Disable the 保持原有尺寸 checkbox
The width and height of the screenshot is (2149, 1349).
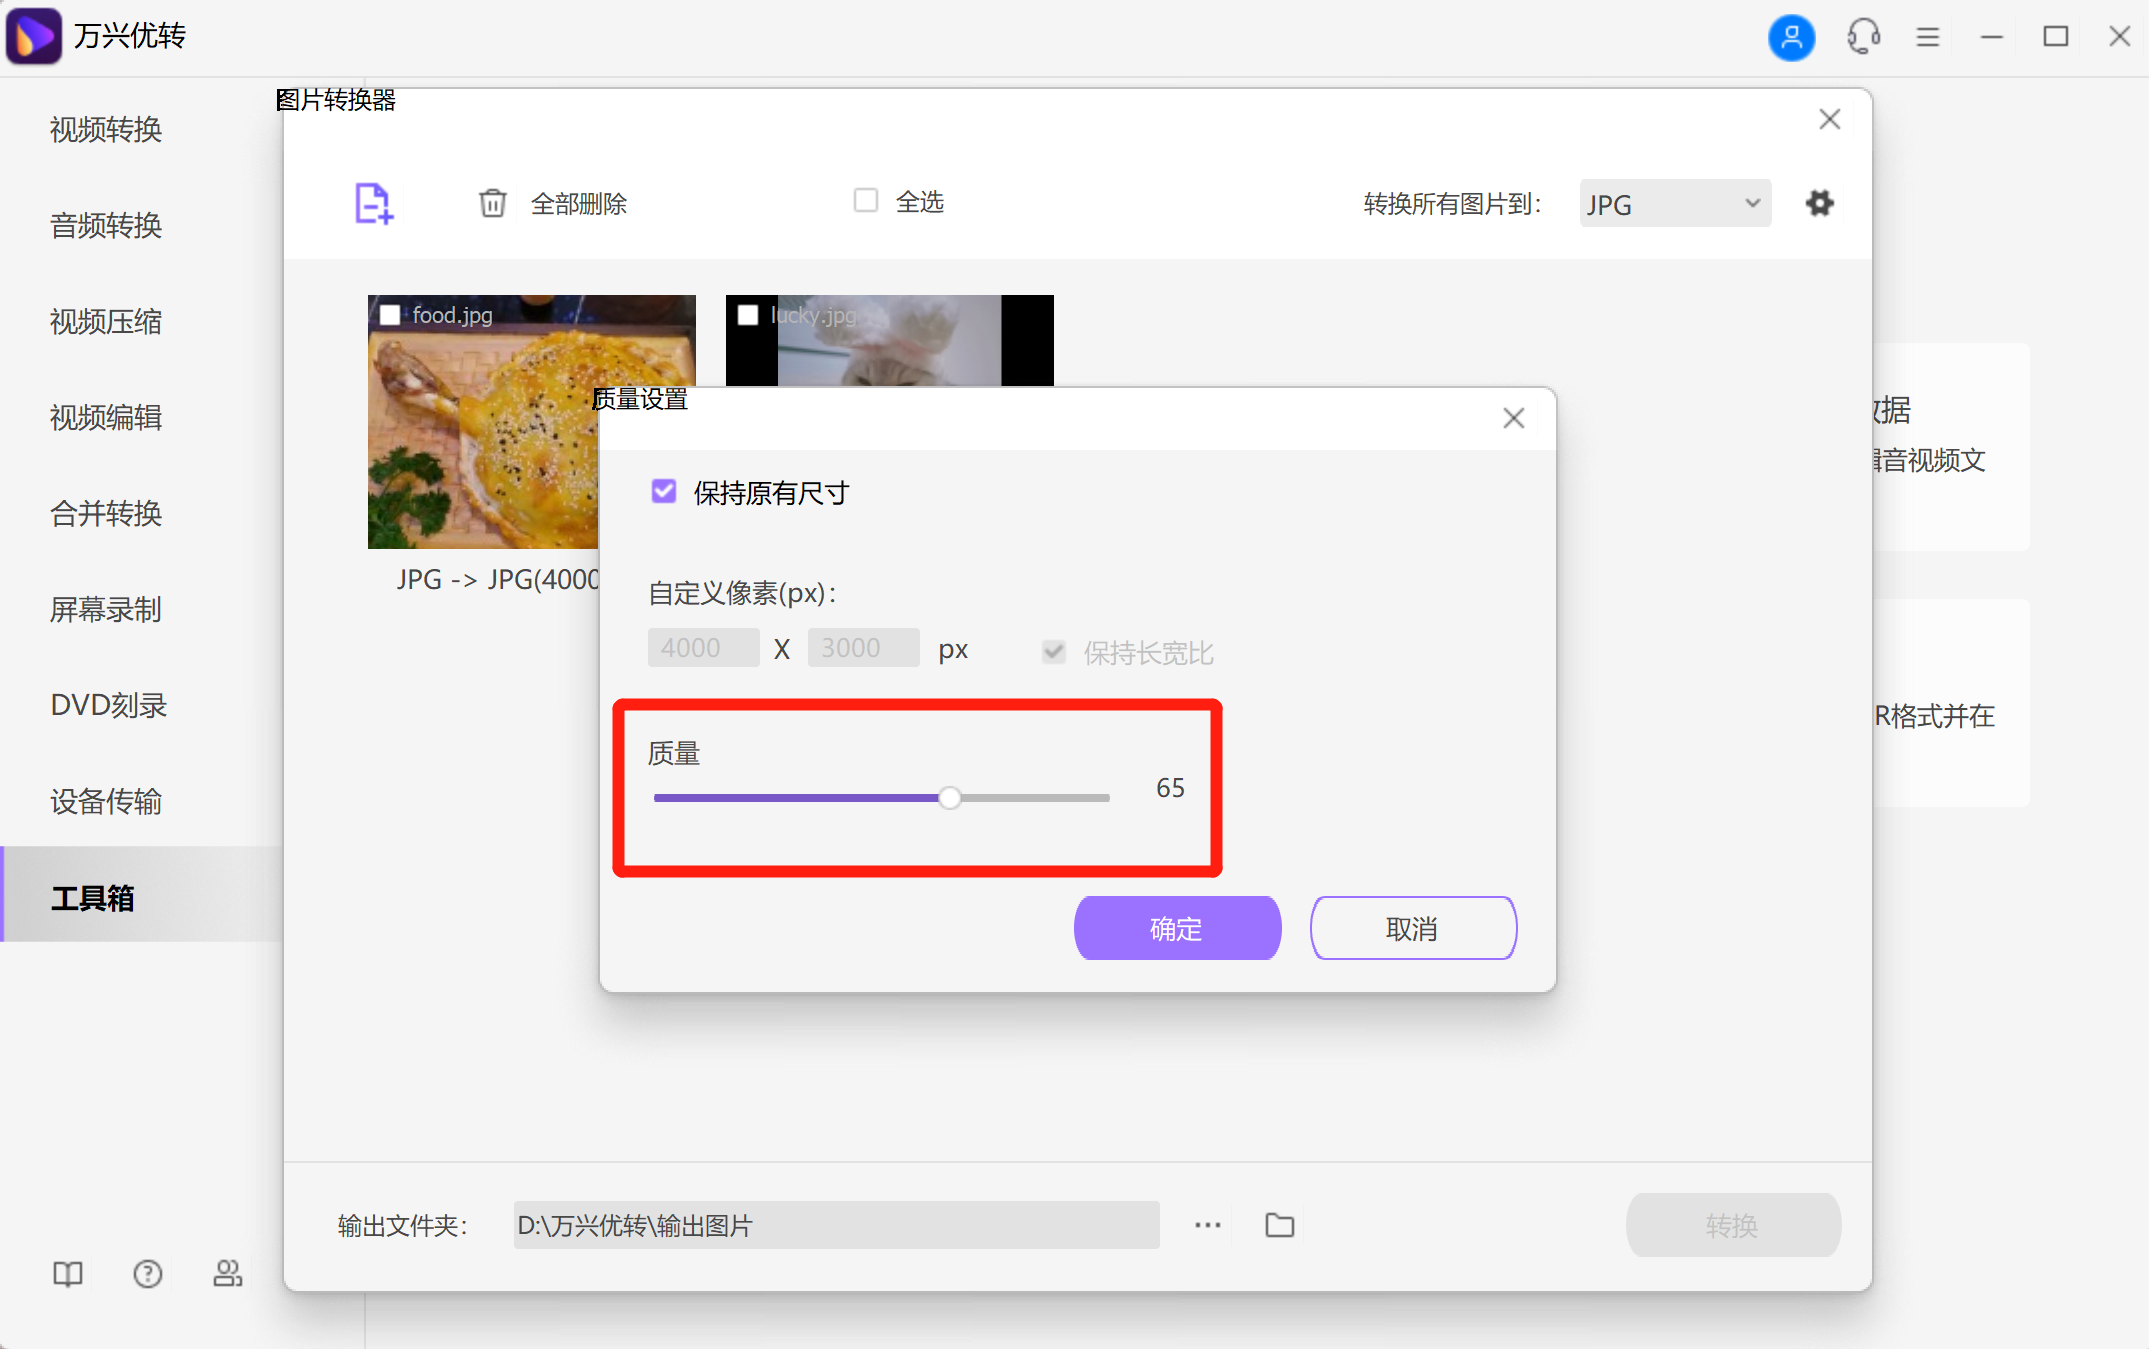(664, 491)
